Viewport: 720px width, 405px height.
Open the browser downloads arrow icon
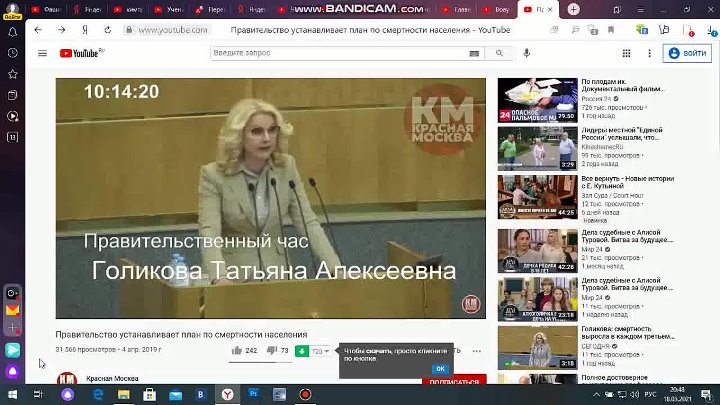tap(711, 30)
